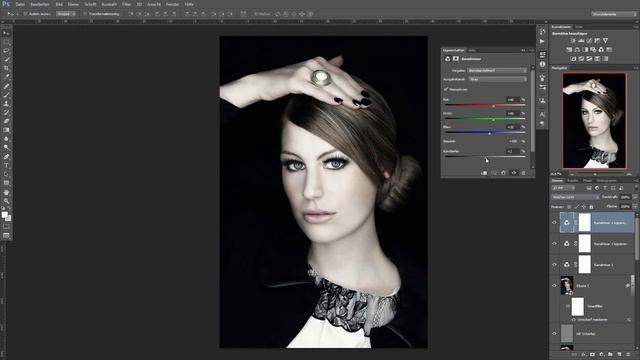
Task: Click the Navigator preview thumbnail
Action: (594, 121)
